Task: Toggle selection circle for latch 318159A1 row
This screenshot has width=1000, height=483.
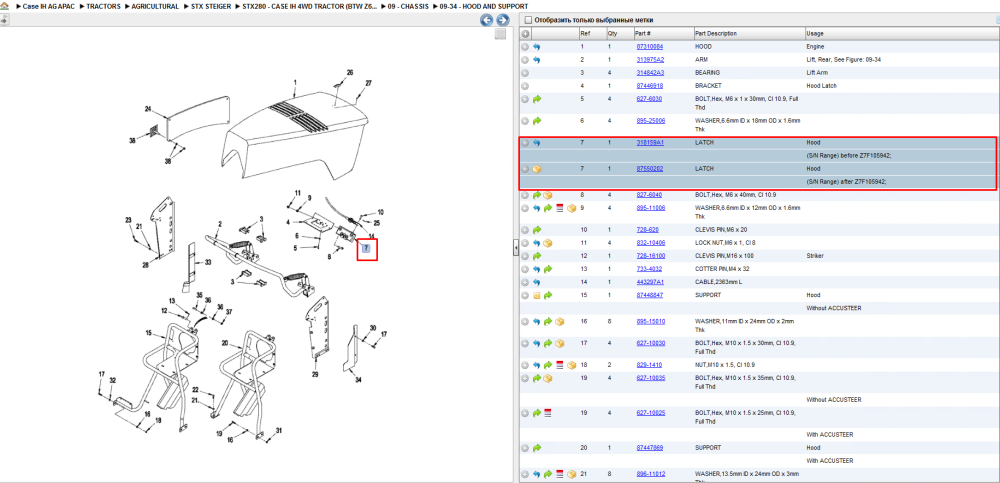Action: pyautogui.click(x=525, y=143)
